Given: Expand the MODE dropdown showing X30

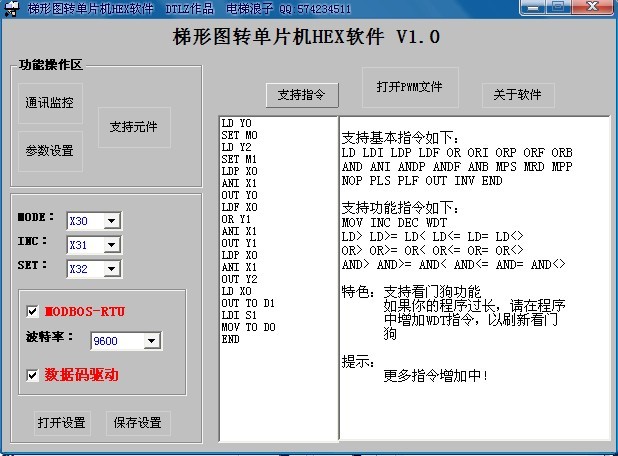Looking at the screenshot, I should 111,221.
